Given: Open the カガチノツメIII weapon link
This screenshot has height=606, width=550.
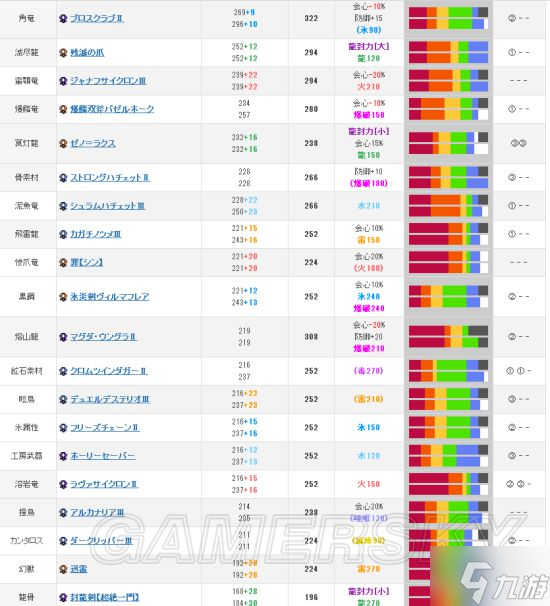Looking at the screenshot, I should pyautogui.click(x=95, y=234).
